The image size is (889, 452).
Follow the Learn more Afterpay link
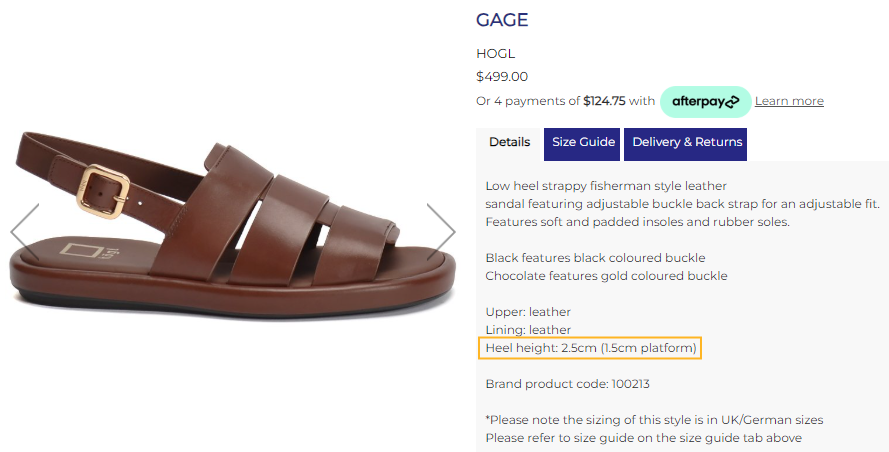(x=789, y=101)
